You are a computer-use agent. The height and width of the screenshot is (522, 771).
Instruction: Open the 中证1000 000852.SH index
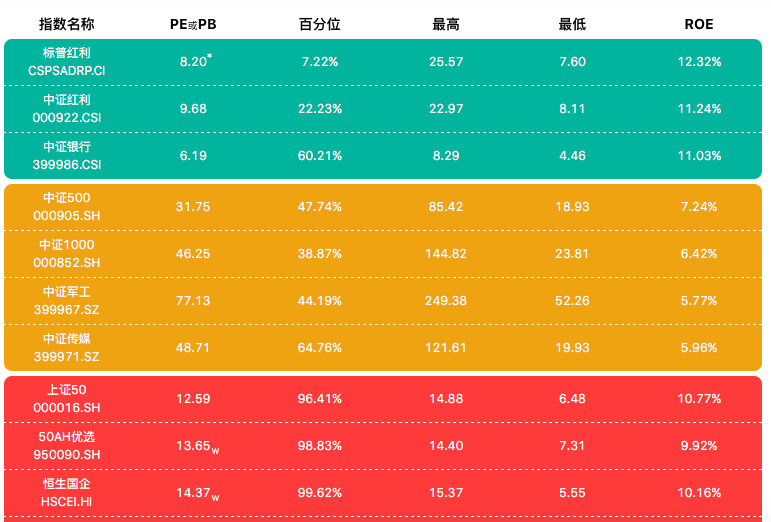click(67, 253)
